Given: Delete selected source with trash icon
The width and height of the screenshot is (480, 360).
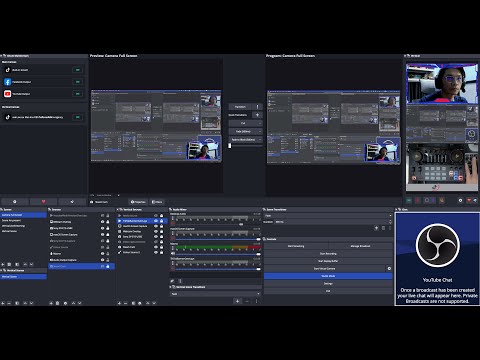Looking at the screenshot, I should pos(57,303).
